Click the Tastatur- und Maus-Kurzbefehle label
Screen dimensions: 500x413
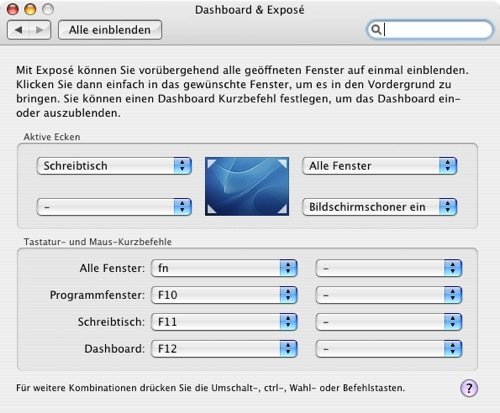(98, 242)
